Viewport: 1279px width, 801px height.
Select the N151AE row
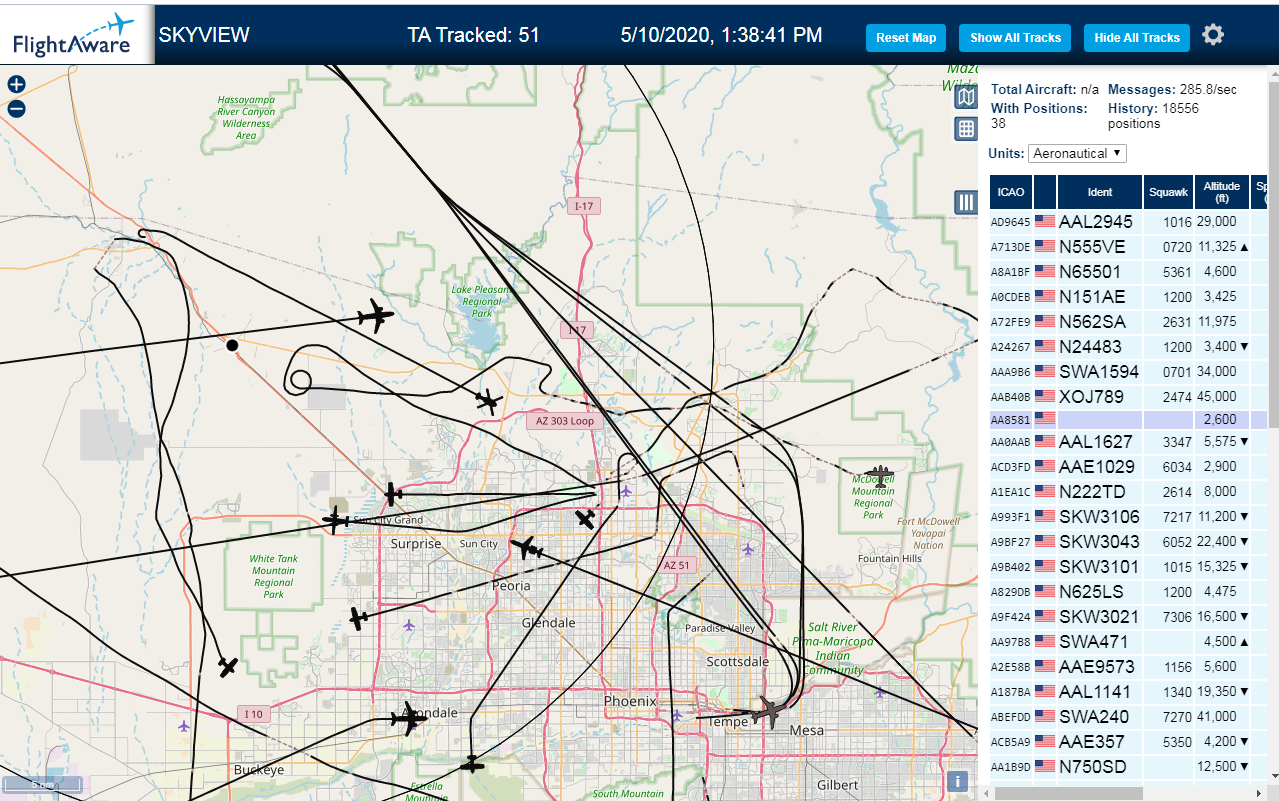coord(1128,296)
